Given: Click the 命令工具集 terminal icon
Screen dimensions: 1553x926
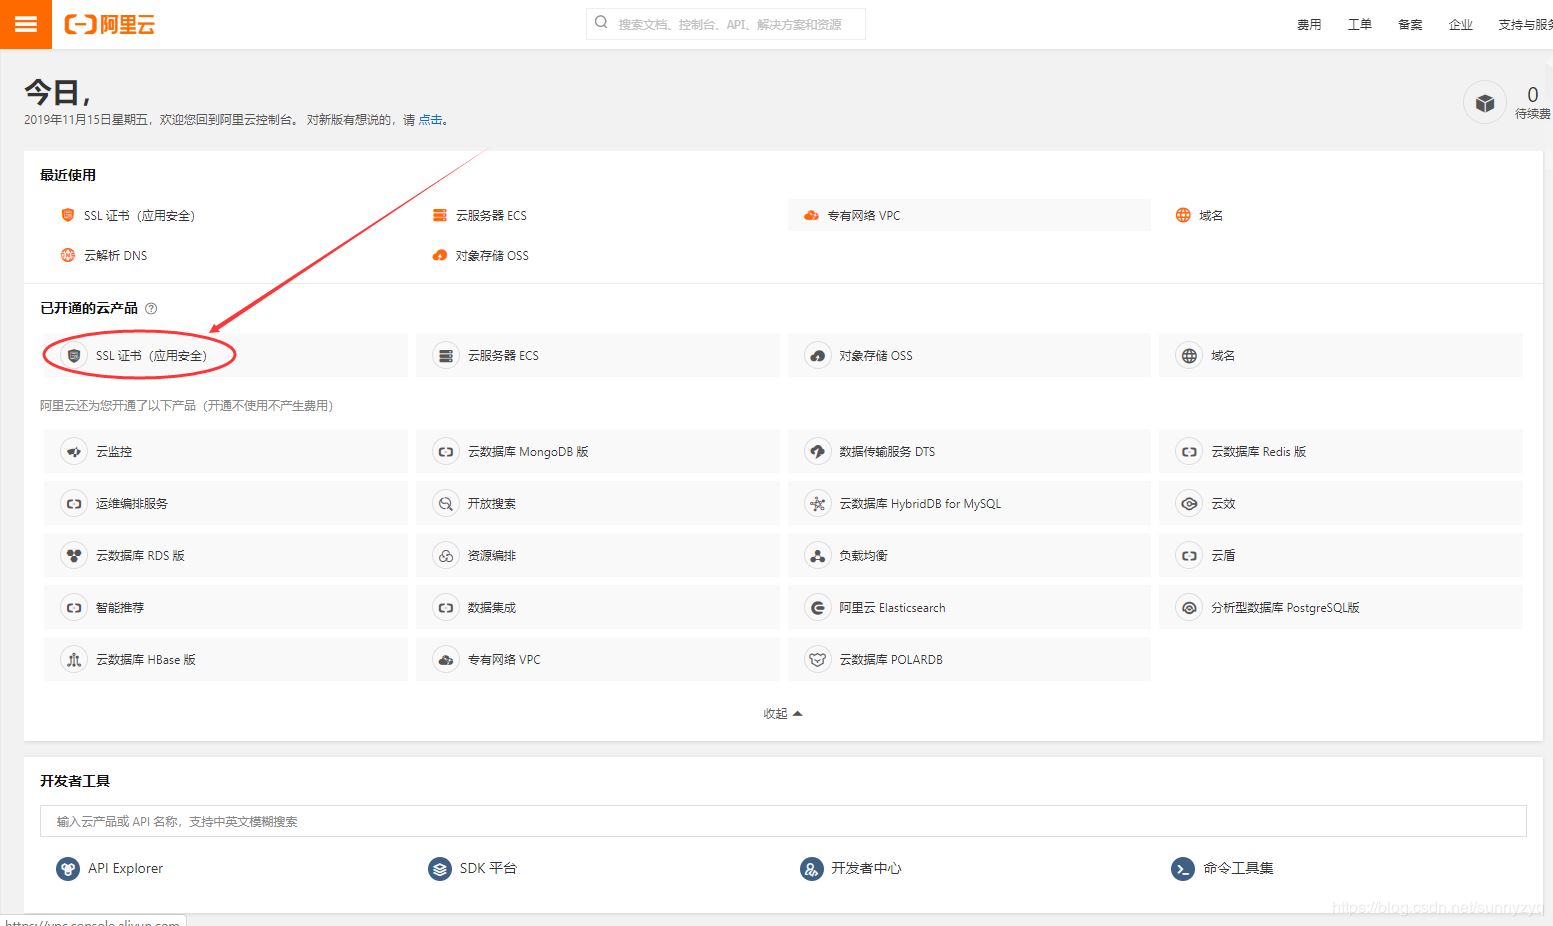Looking at the screenshot, I should pyautogui.click(x=1182, y=868).
